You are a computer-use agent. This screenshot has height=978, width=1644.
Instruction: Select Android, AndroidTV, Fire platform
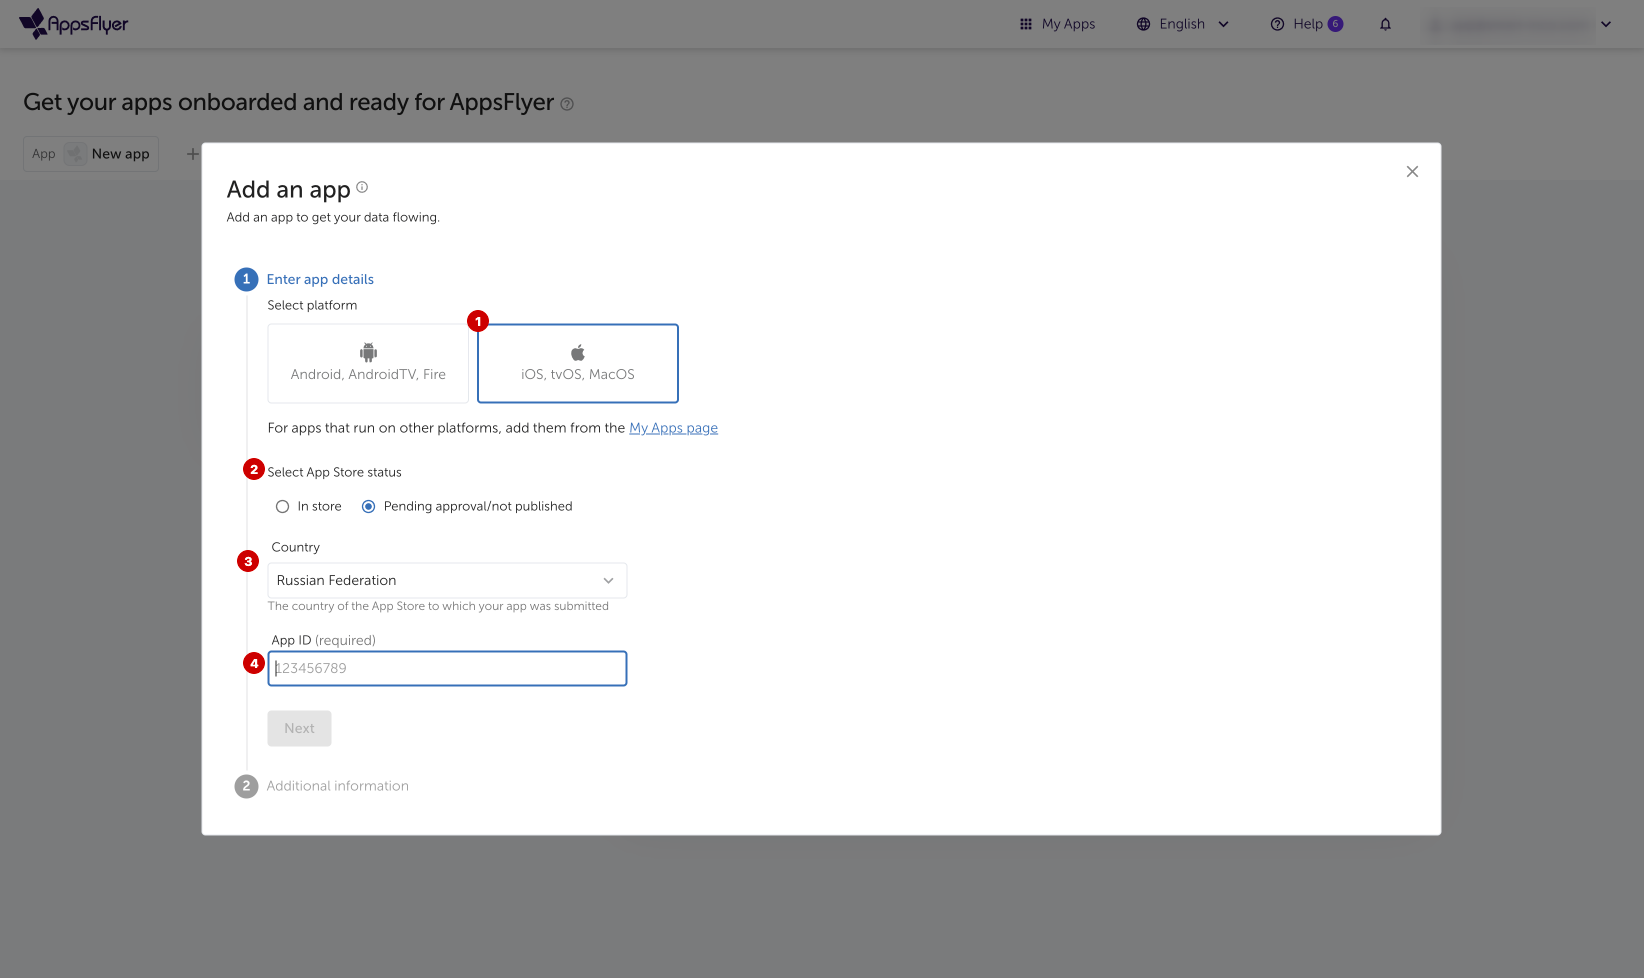coord(368,363)
